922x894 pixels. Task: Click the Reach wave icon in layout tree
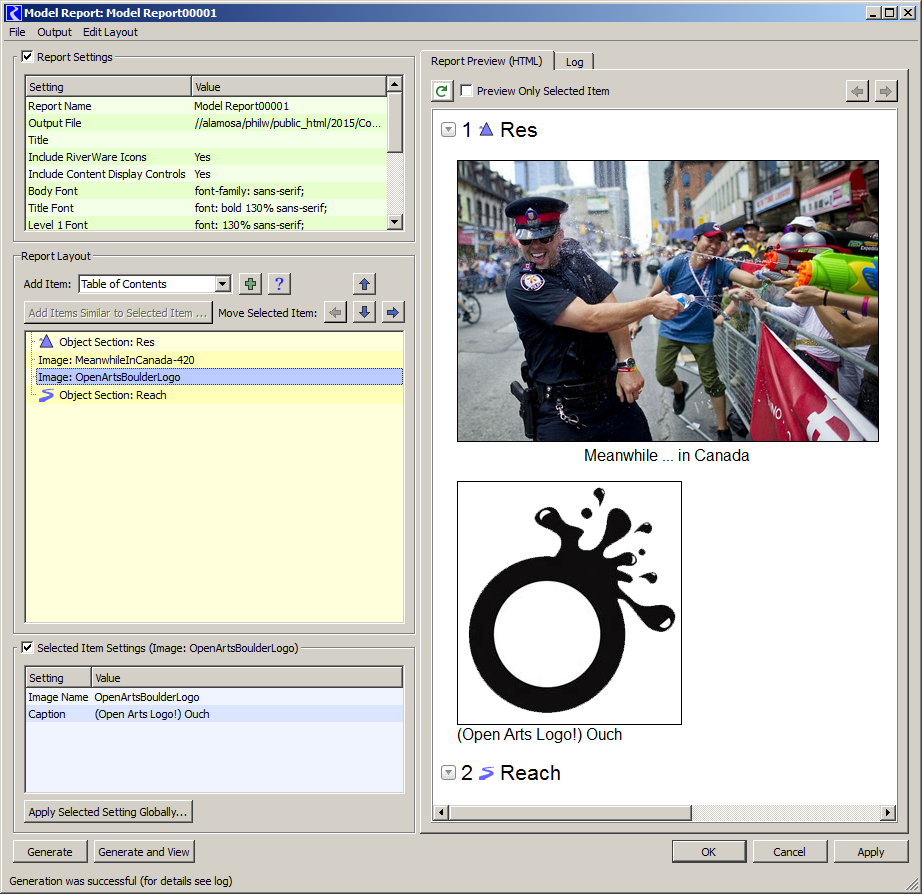[46, 395]
